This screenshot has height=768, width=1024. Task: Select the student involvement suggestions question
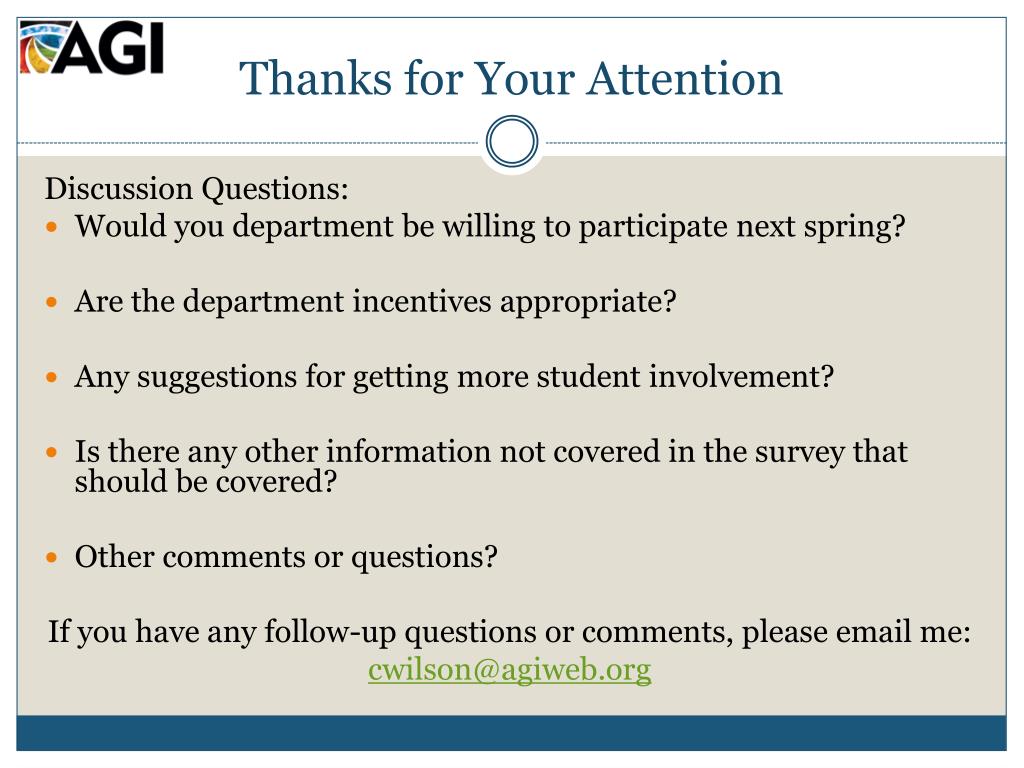pyautogui.click(x=455, y=377)
